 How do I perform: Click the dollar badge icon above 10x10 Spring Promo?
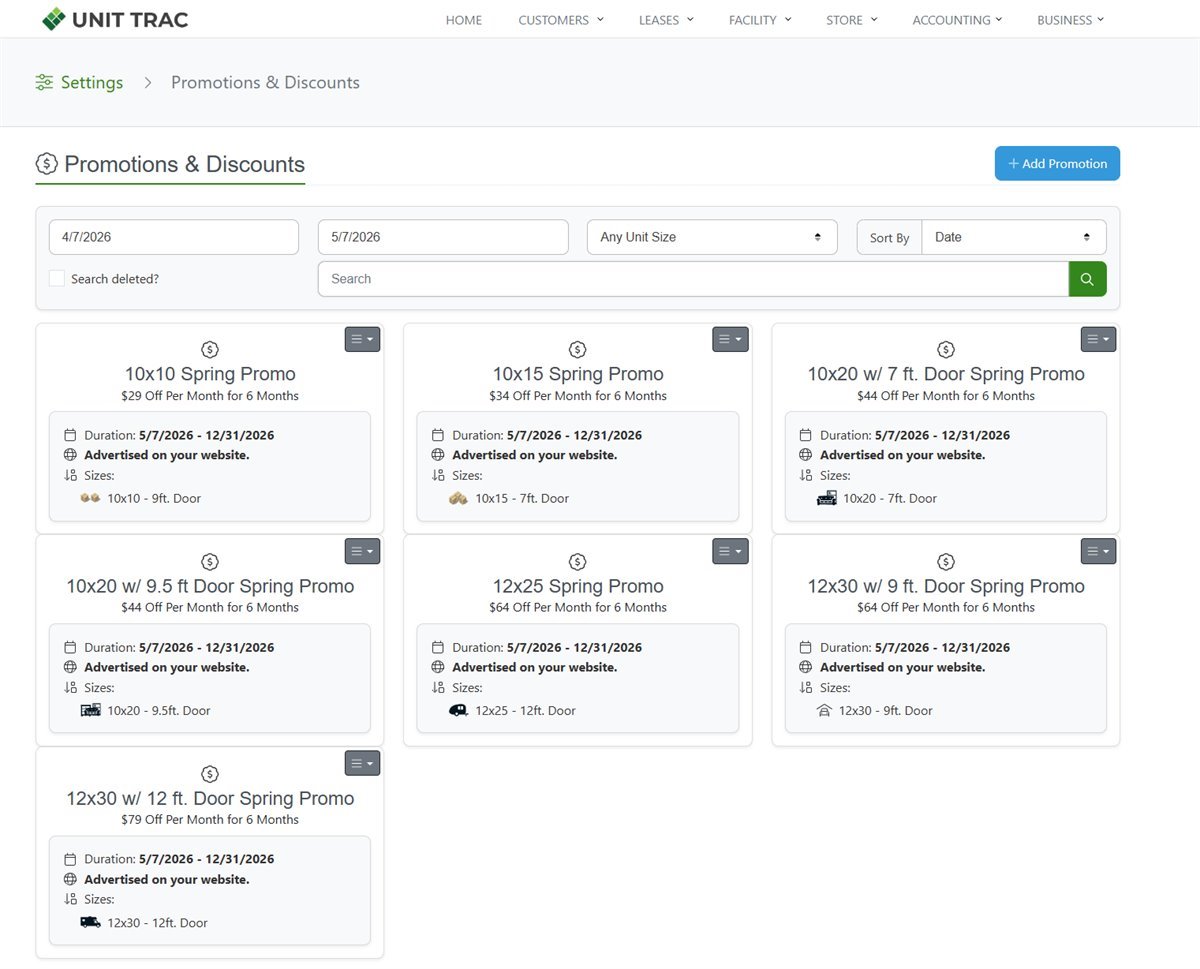[x=210, y=349]
